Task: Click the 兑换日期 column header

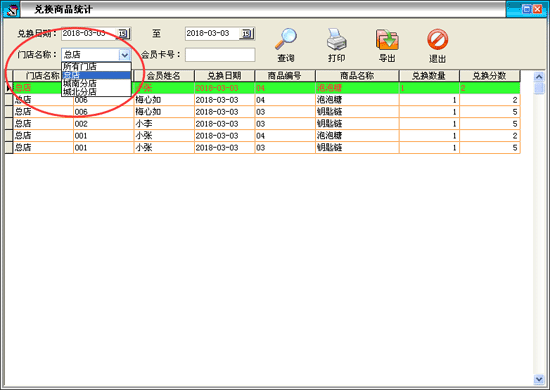Action: click(224, 76)
